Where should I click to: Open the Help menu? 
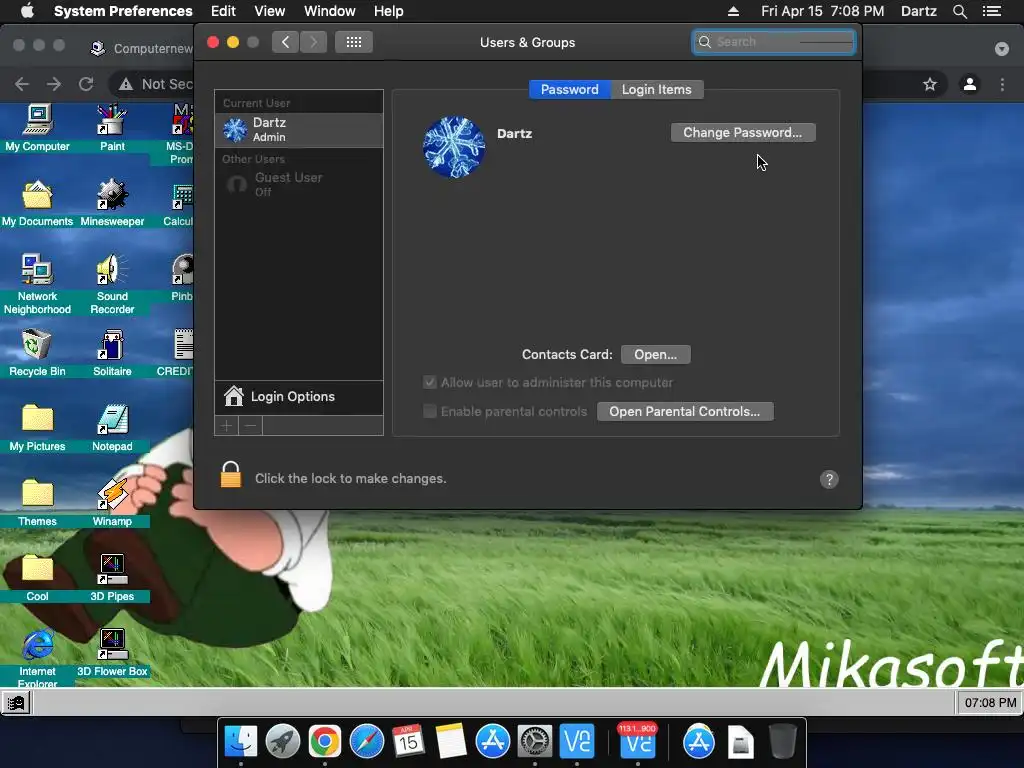tap(389, 11)
